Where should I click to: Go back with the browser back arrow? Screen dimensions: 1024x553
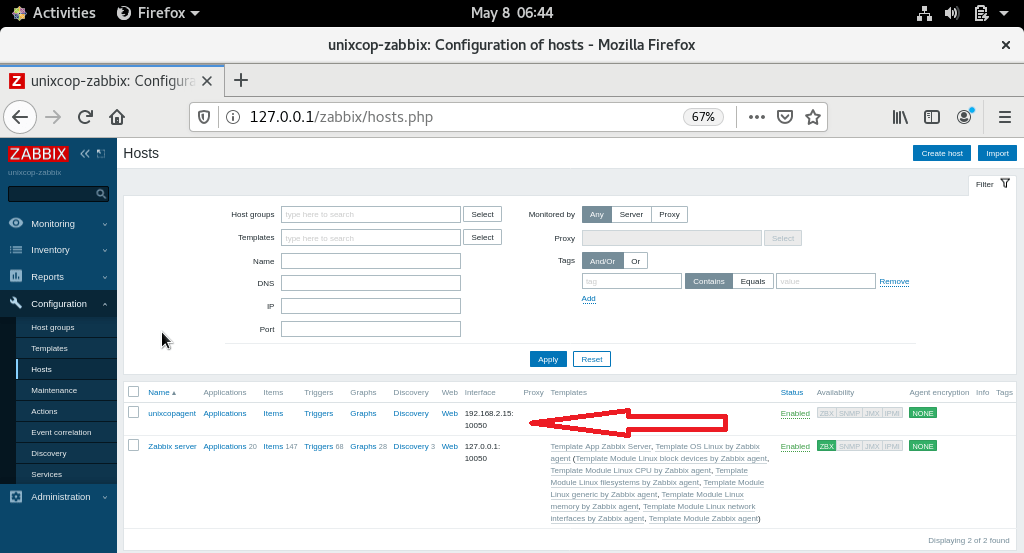(x=20, y=117)
